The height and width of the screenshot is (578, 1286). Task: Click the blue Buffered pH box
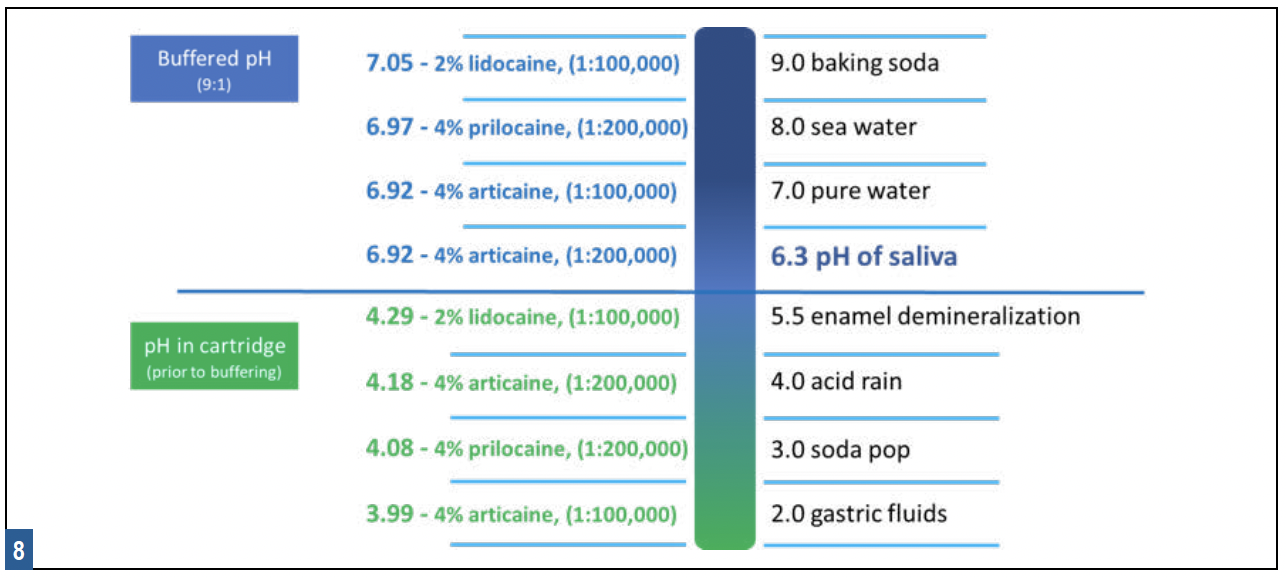(x=214, y=68)
